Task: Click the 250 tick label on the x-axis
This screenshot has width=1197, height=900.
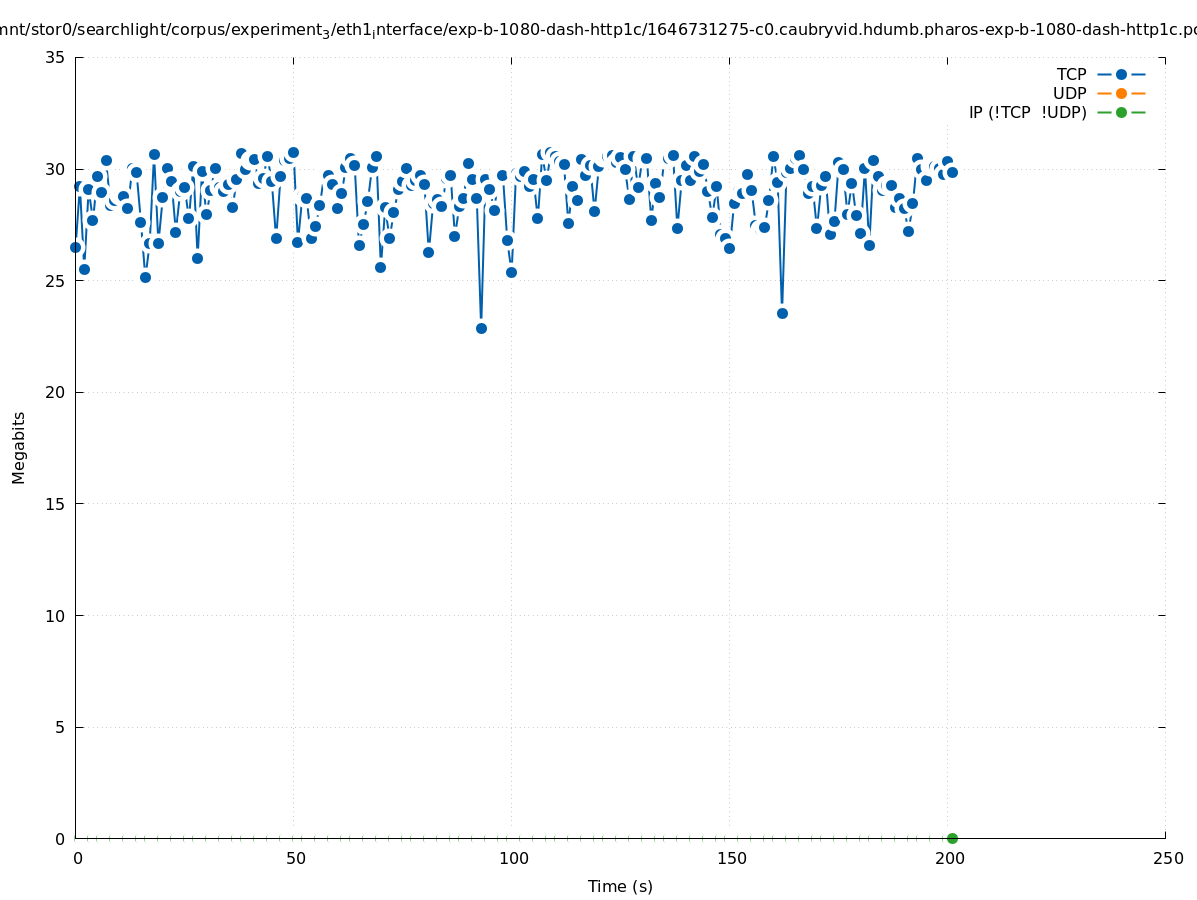Action: coord(1167,858)
